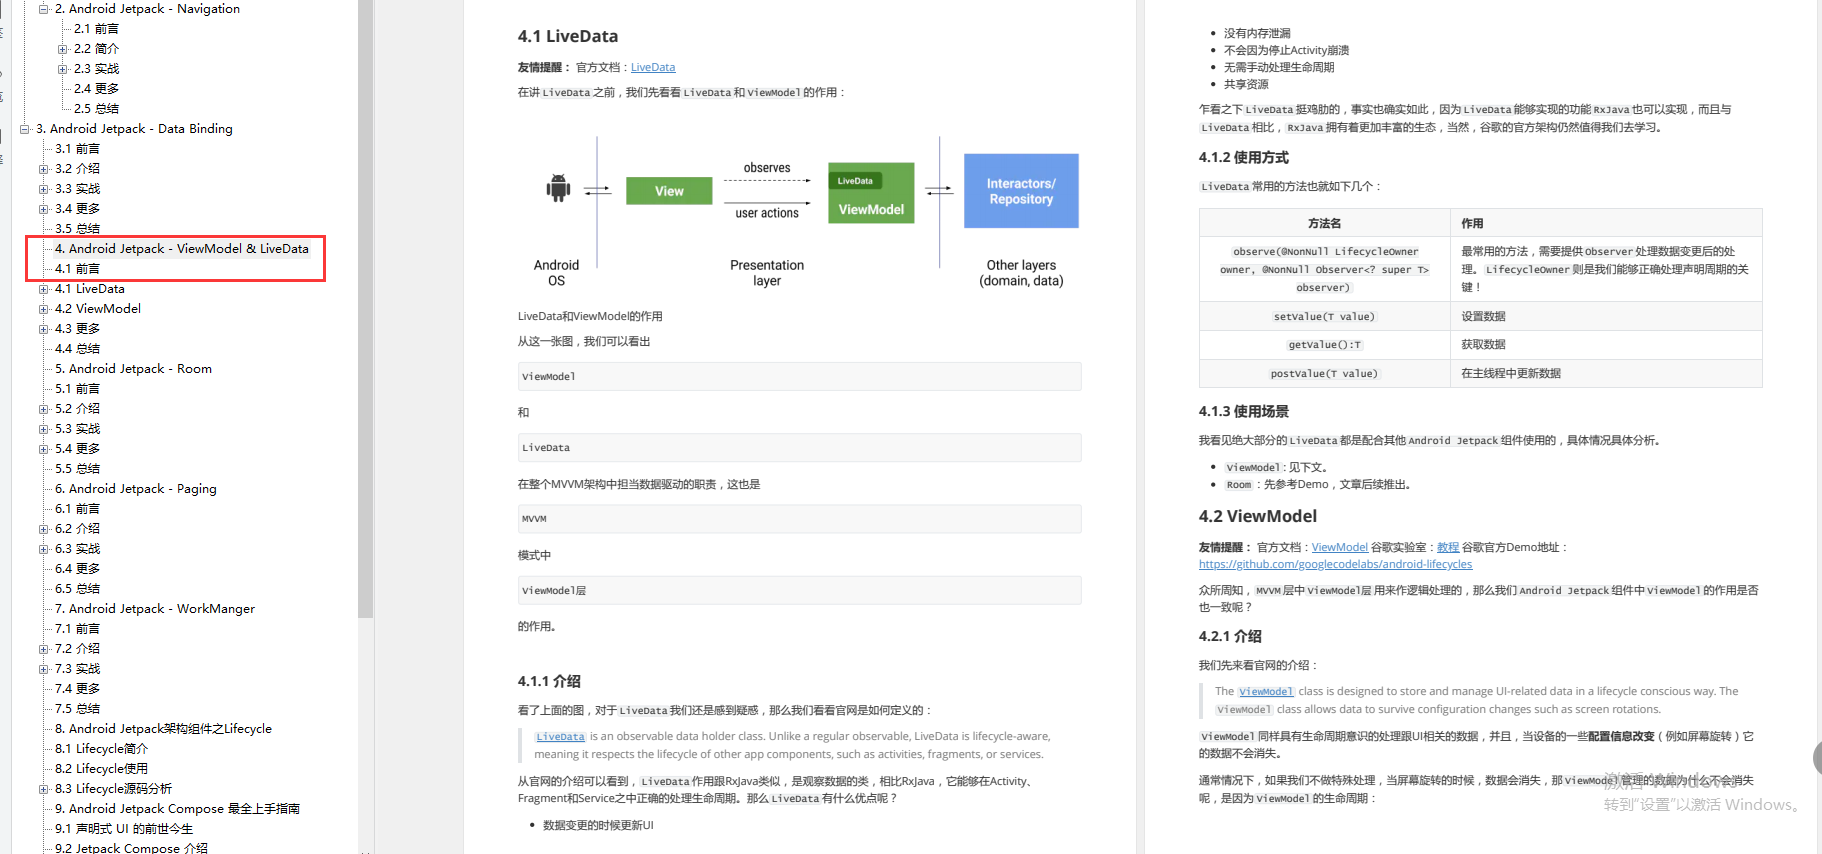Go to bookmark '5. Android Jetpack - Room'
Image resolution: width=1822 pixels, height=854 pixels.
click(133, 369)
